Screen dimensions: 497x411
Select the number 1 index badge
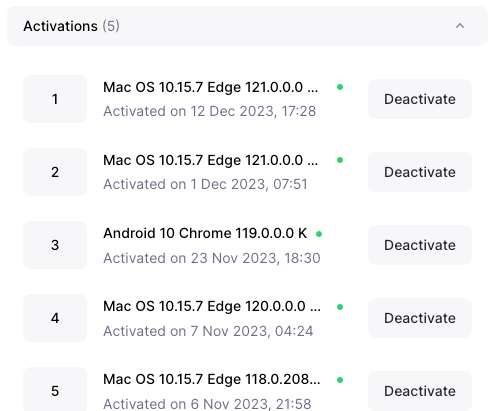pyautogui.click(x=55, y=99)
